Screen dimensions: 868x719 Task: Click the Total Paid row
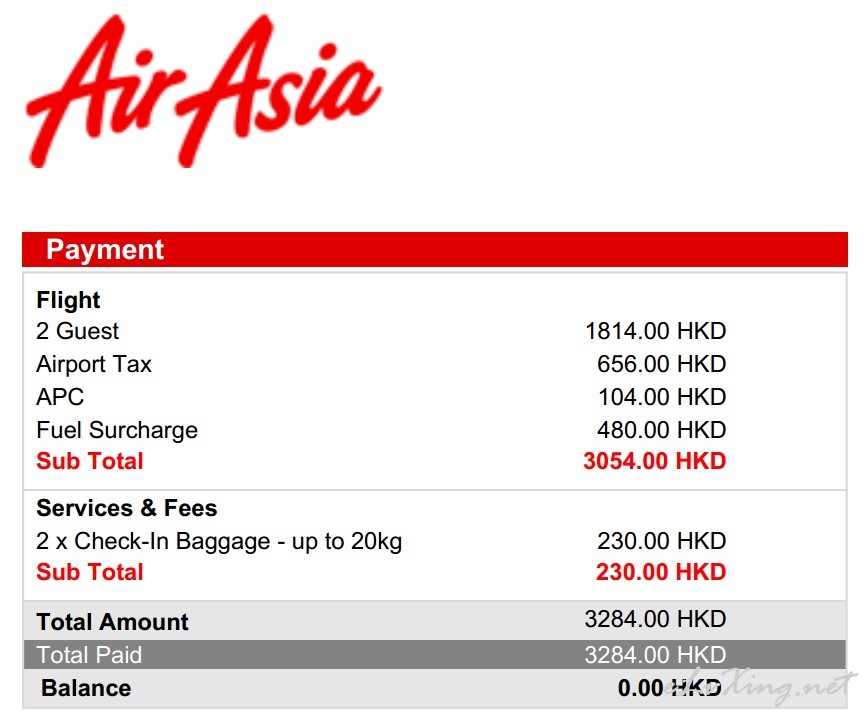click(x=435, y=655)
